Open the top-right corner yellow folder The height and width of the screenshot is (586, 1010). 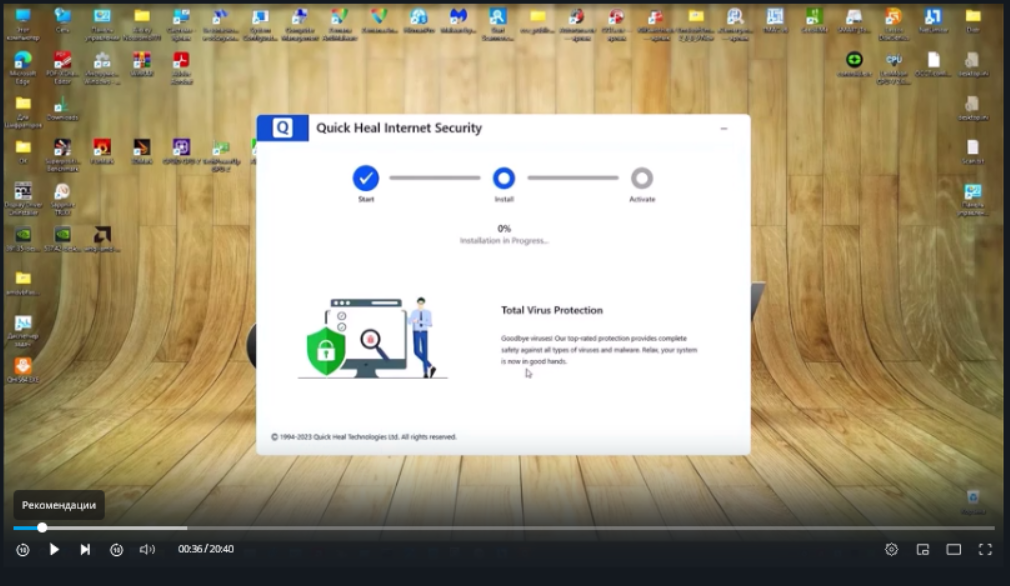tap(973, 21)
